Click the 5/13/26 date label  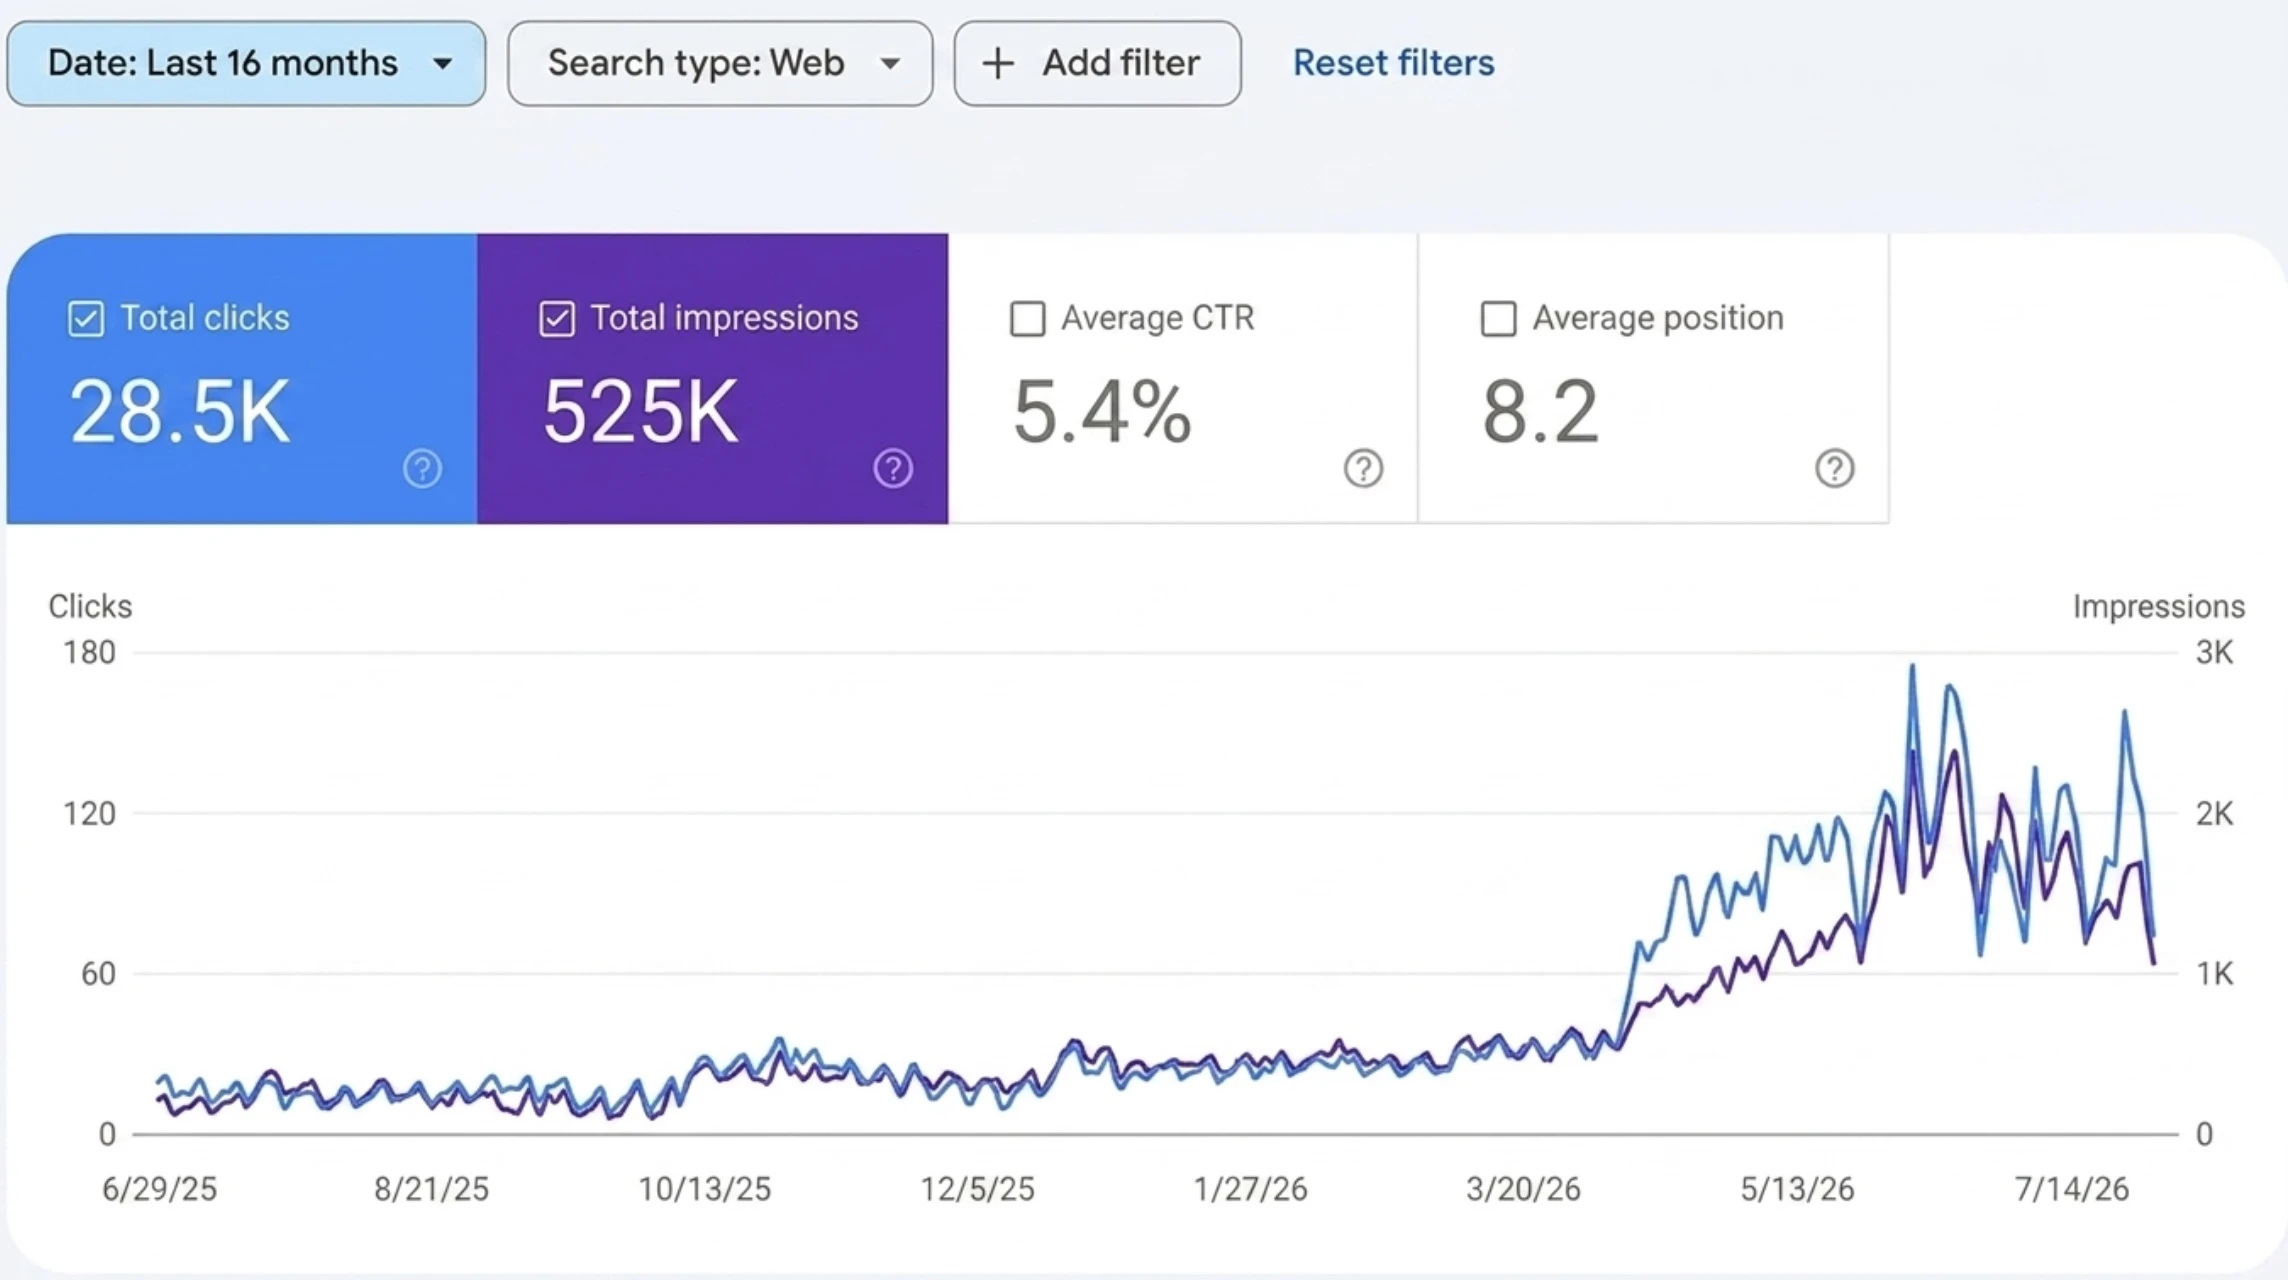point(1797,1189)
